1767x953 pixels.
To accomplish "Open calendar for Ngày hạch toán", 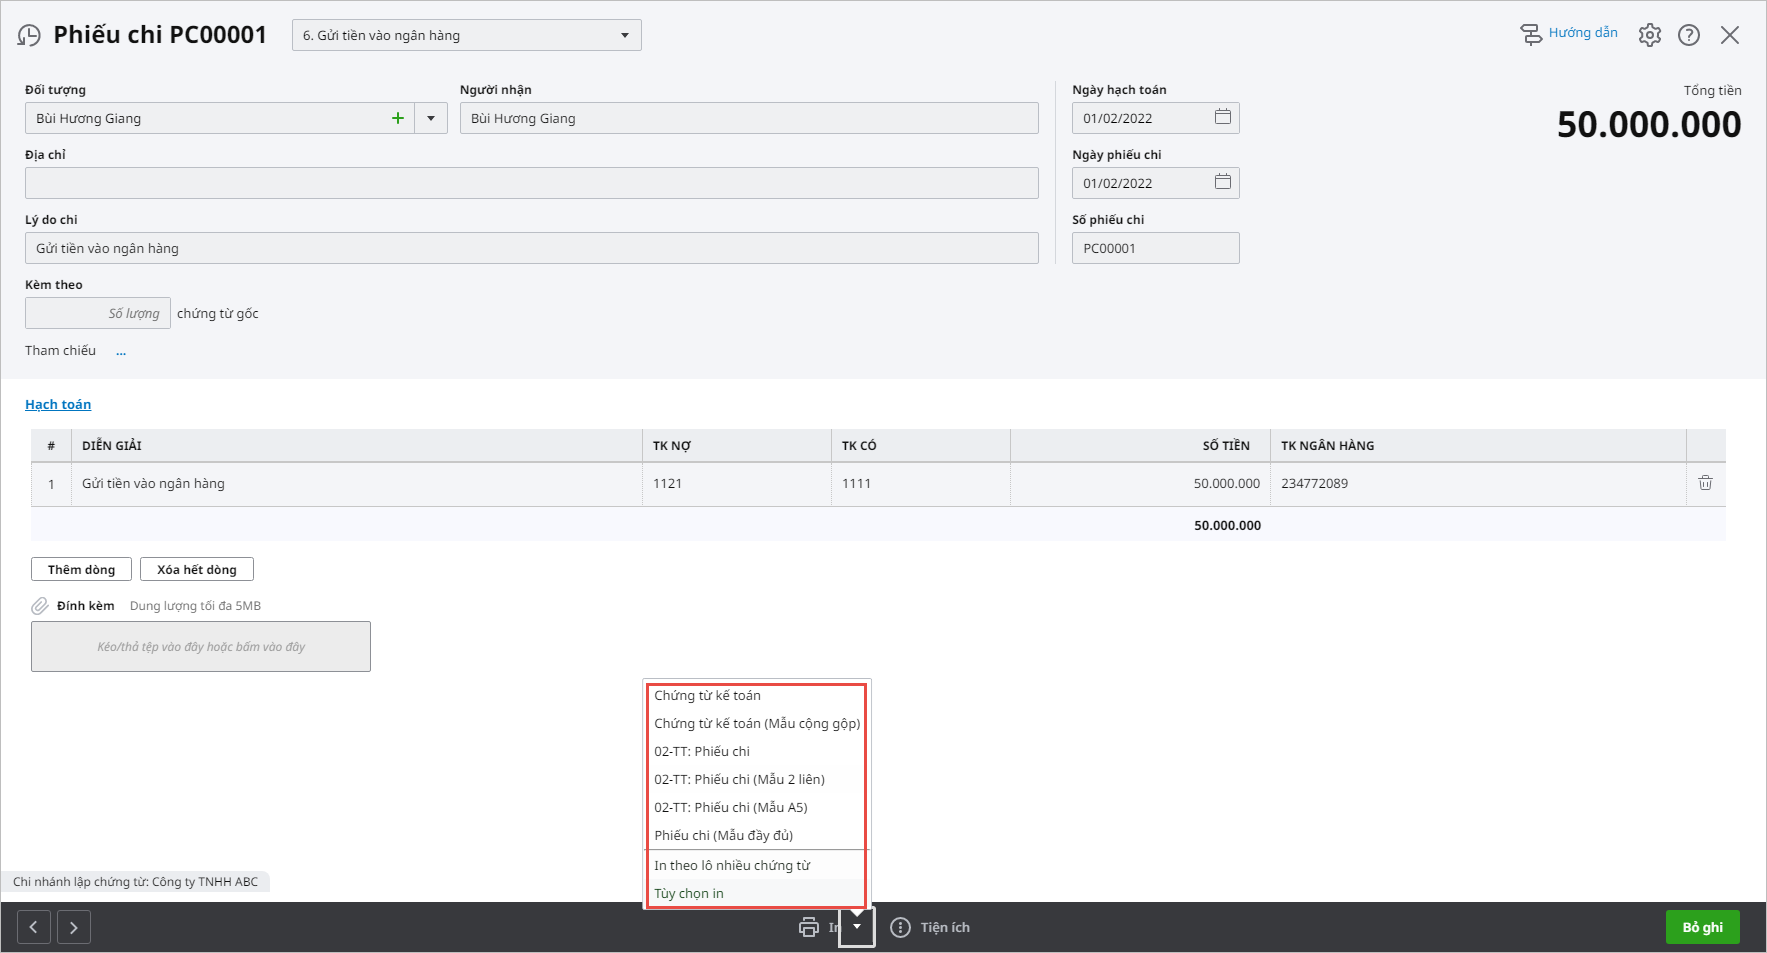I will pyautogui.click(x=1222, y=117).
